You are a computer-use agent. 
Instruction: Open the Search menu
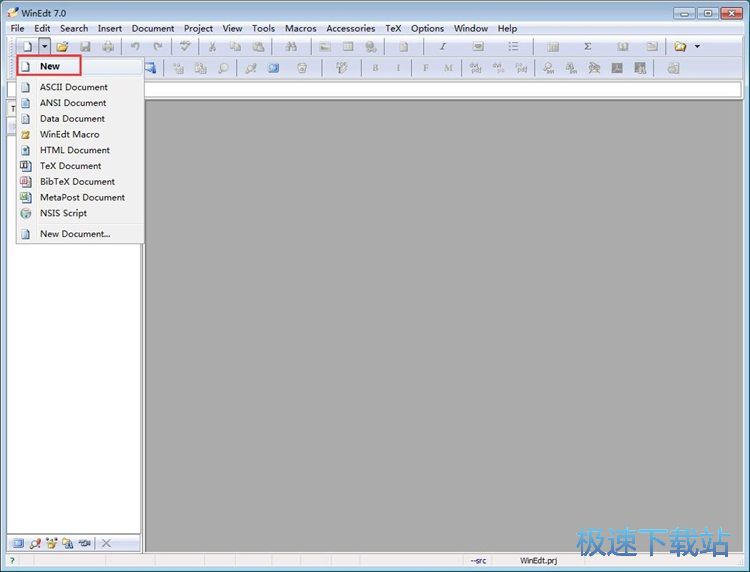pos(74,29)
